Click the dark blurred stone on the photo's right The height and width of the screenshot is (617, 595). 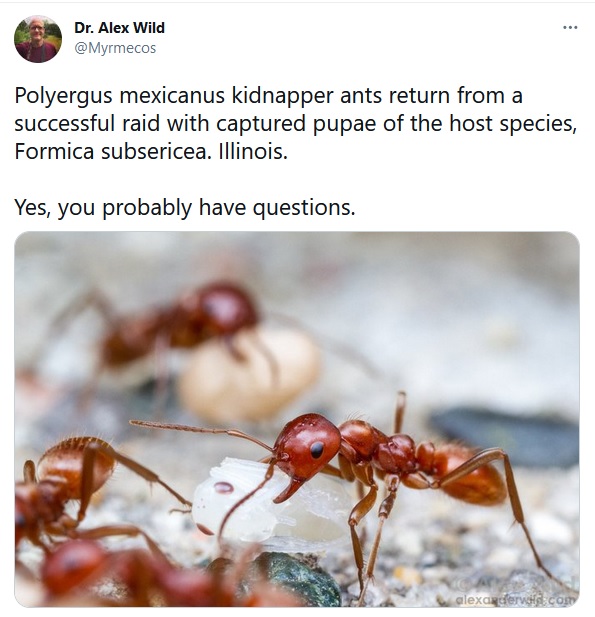(506, 437)
